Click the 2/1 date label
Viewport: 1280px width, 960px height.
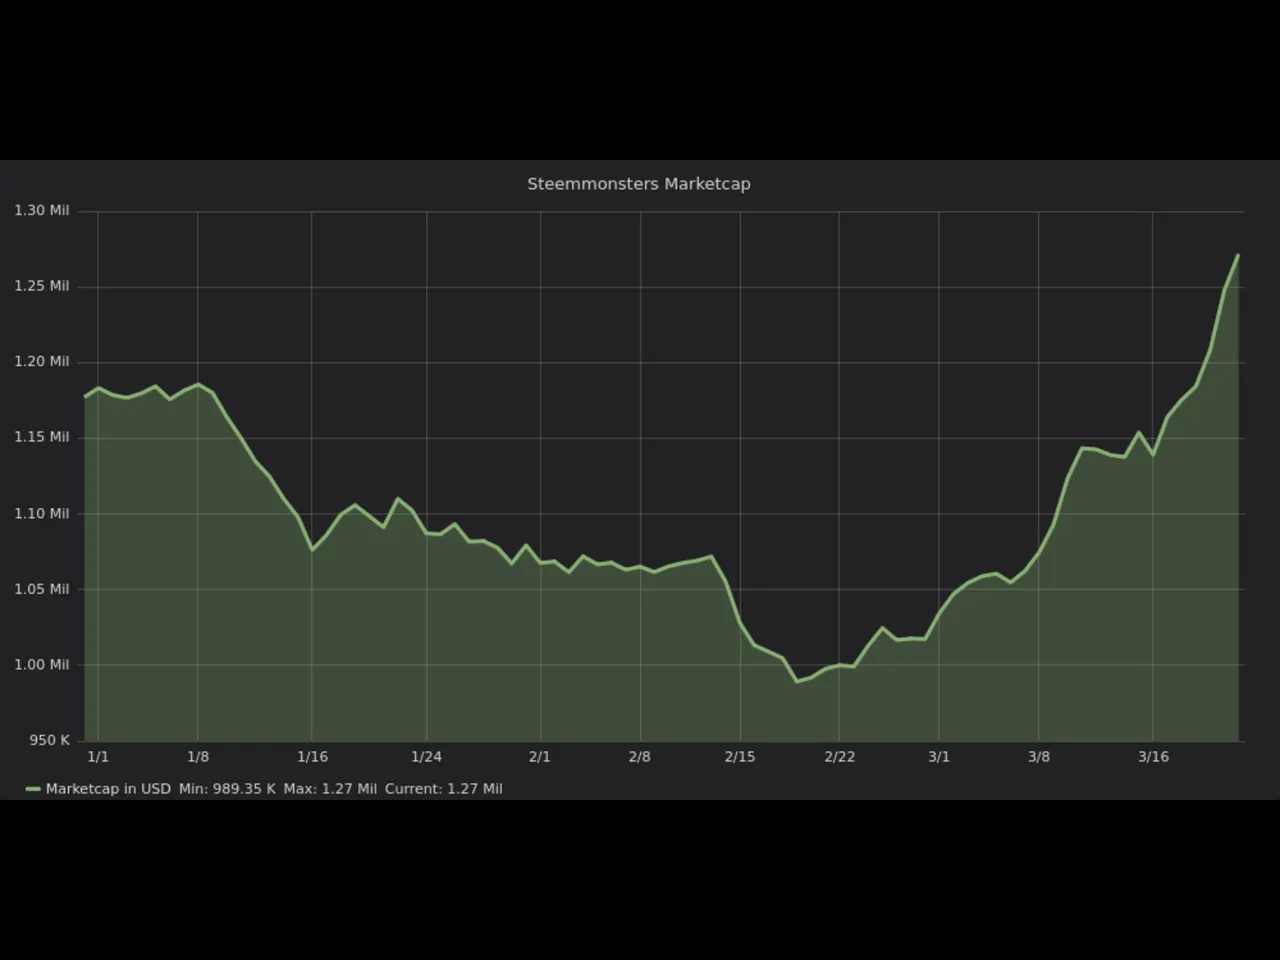click(540, 757)
